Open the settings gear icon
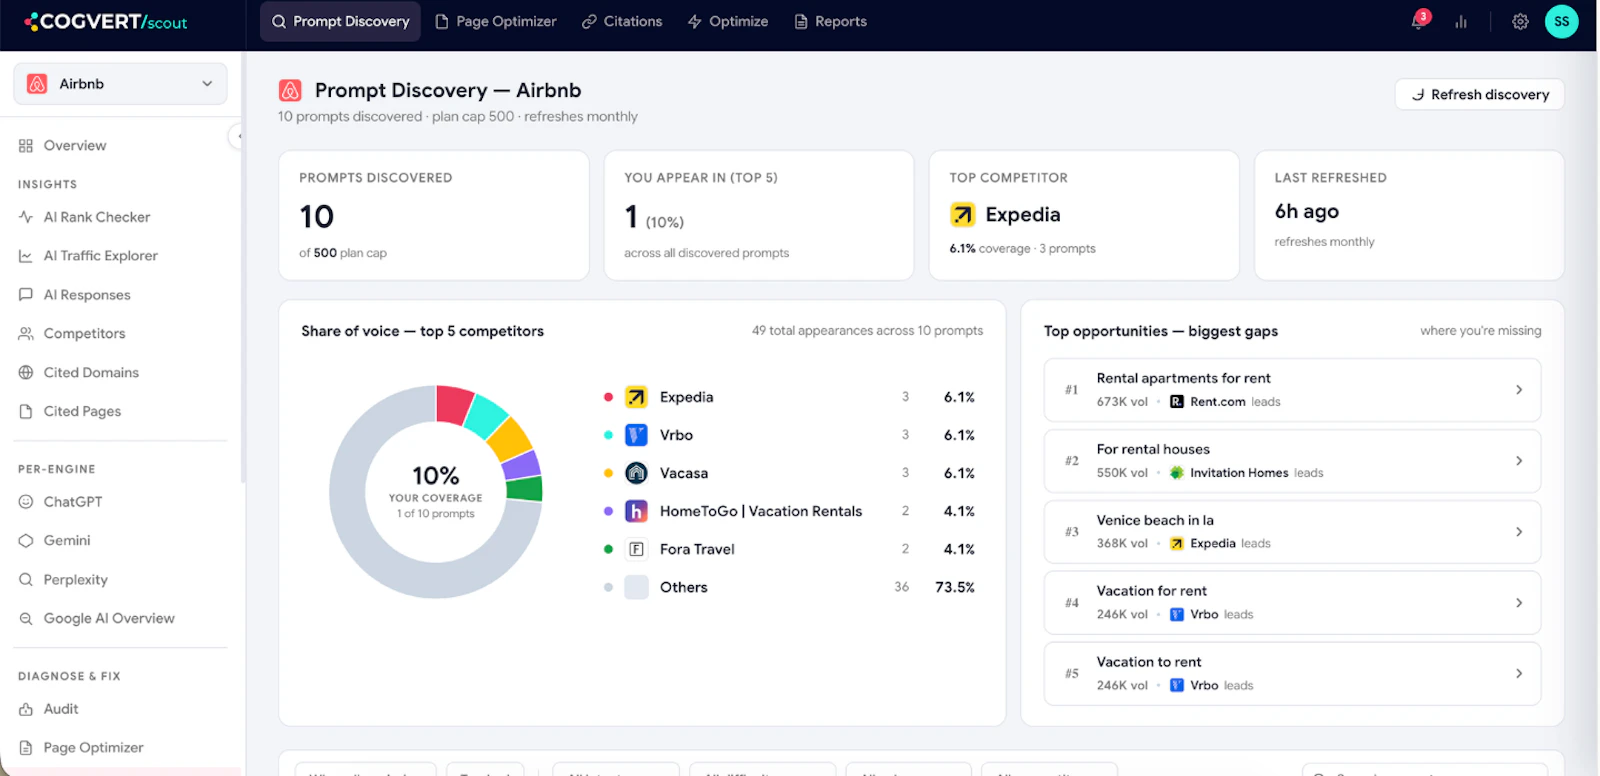Image resolution: width=1600 pixels, height=776 pixels. pos(1520,22)
